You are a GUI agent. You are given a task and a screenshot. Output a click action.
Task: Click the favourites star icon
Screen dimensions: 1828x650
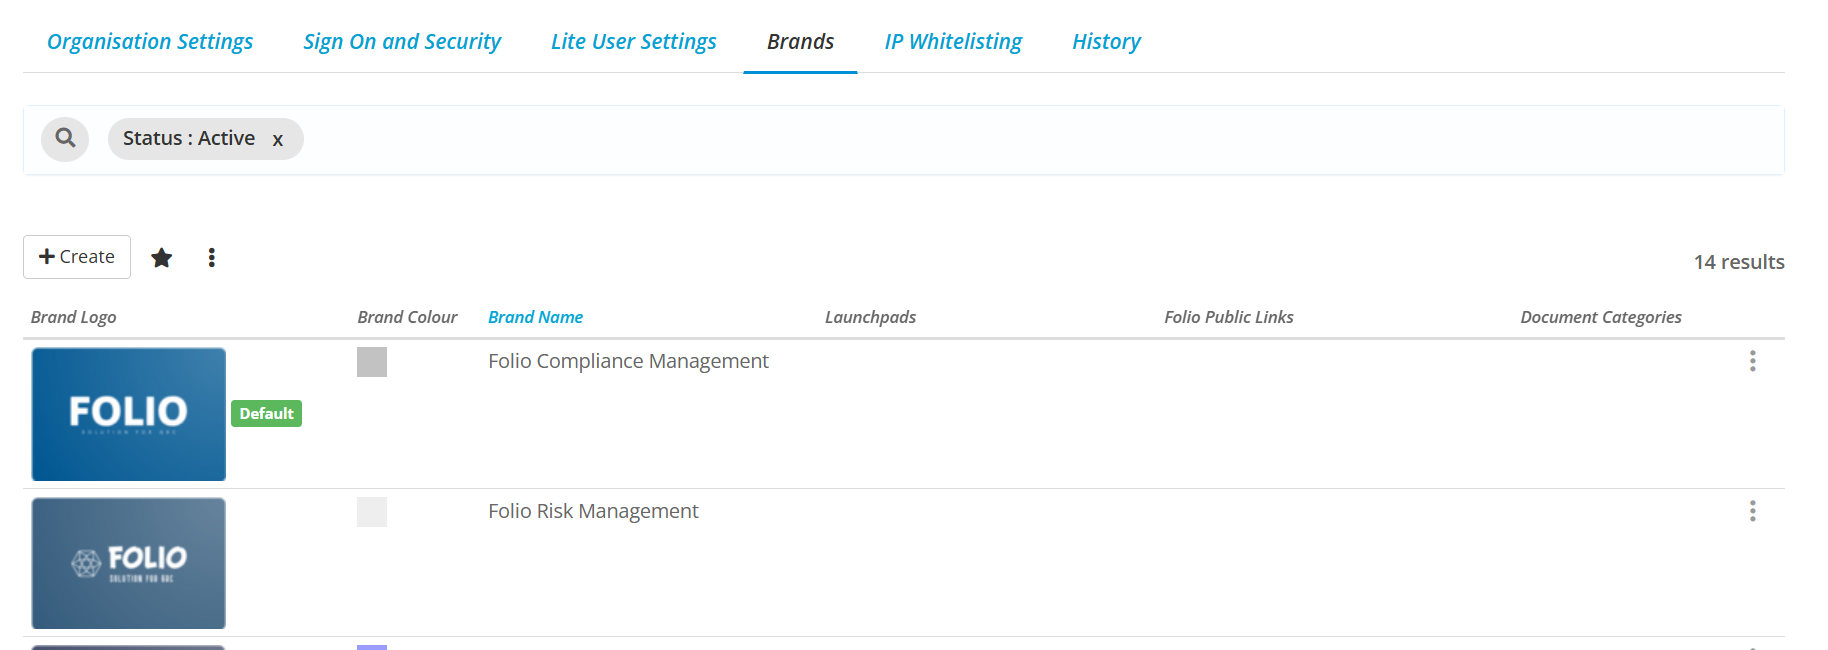pyautogui.click(x=161, y=258)
